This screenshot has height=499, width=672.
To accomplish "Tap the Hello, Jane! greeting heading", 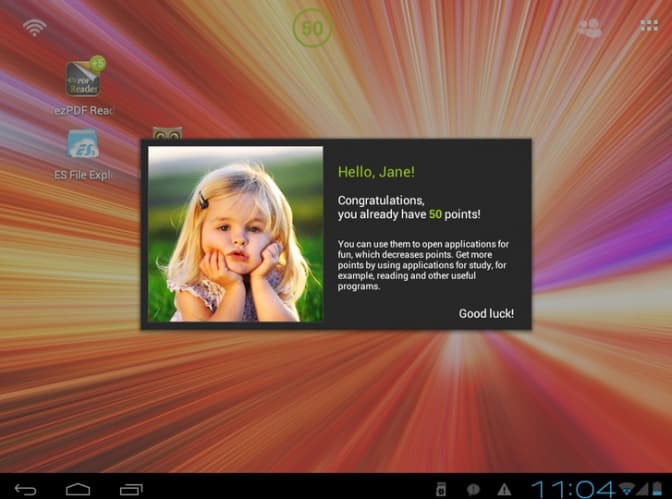I will pyautogui.click(x=376, y=172).
